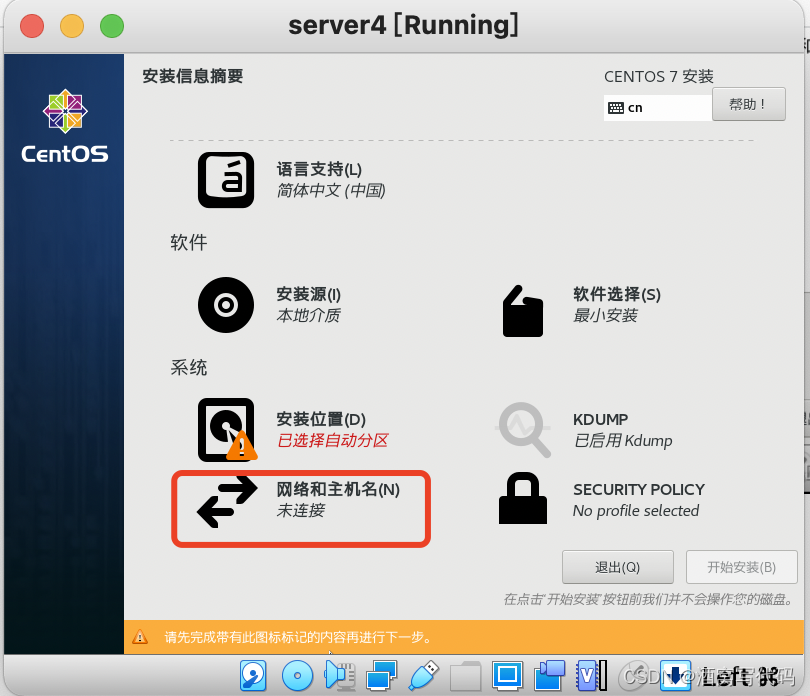810x696 pixels.
Task: Click the VirtualBox audio status icon
Action: pos(340,675)
